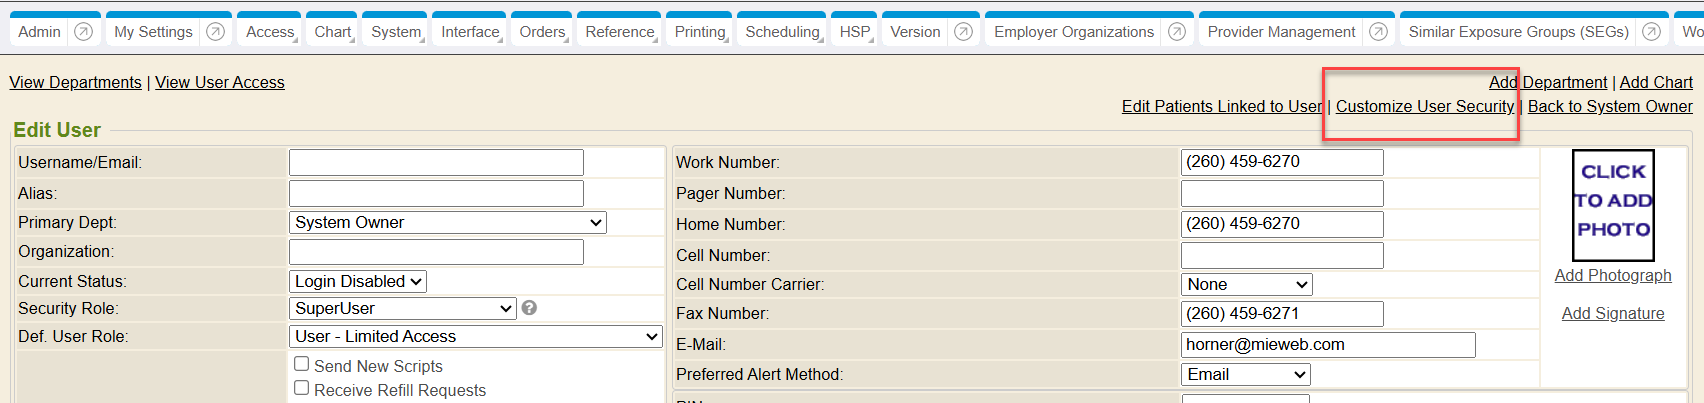Image resolution: width=1704 pixels, height=403 pixels.
Task: Open the Cell Number Carrier dropdown
Action: click(1246, 285)
